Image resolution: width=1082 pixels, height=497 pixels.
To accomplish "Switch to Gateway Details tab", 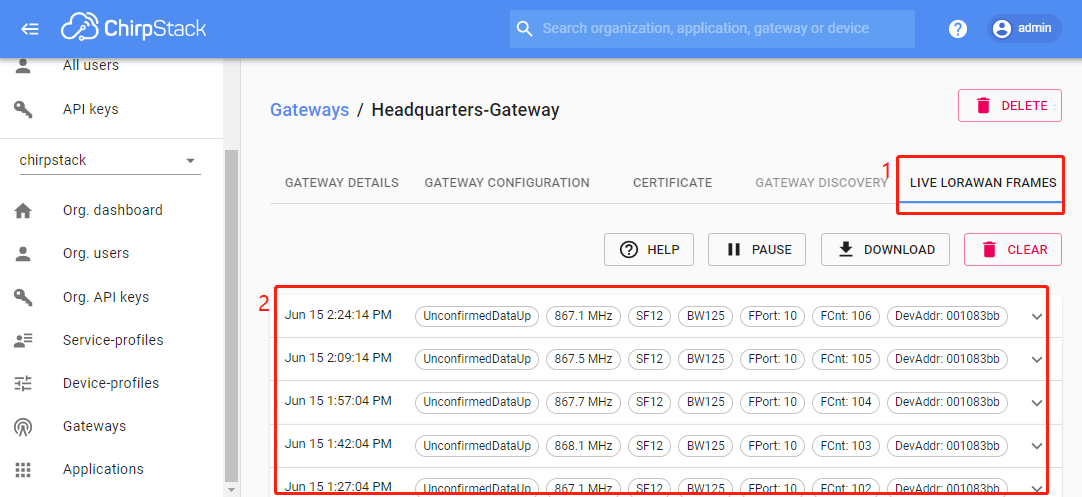I will [x=342, y=183].
